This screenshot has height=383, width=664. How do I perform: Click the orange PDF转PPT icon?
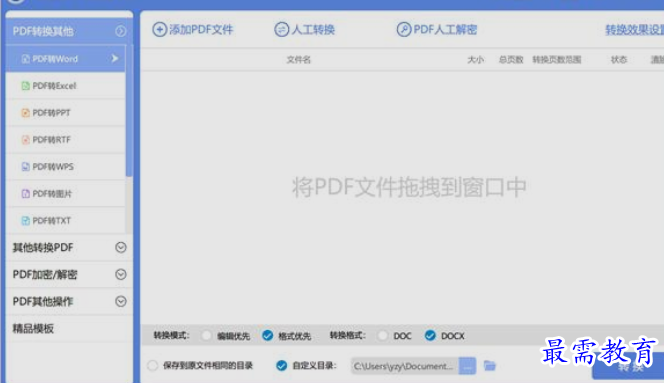(26, 113)
